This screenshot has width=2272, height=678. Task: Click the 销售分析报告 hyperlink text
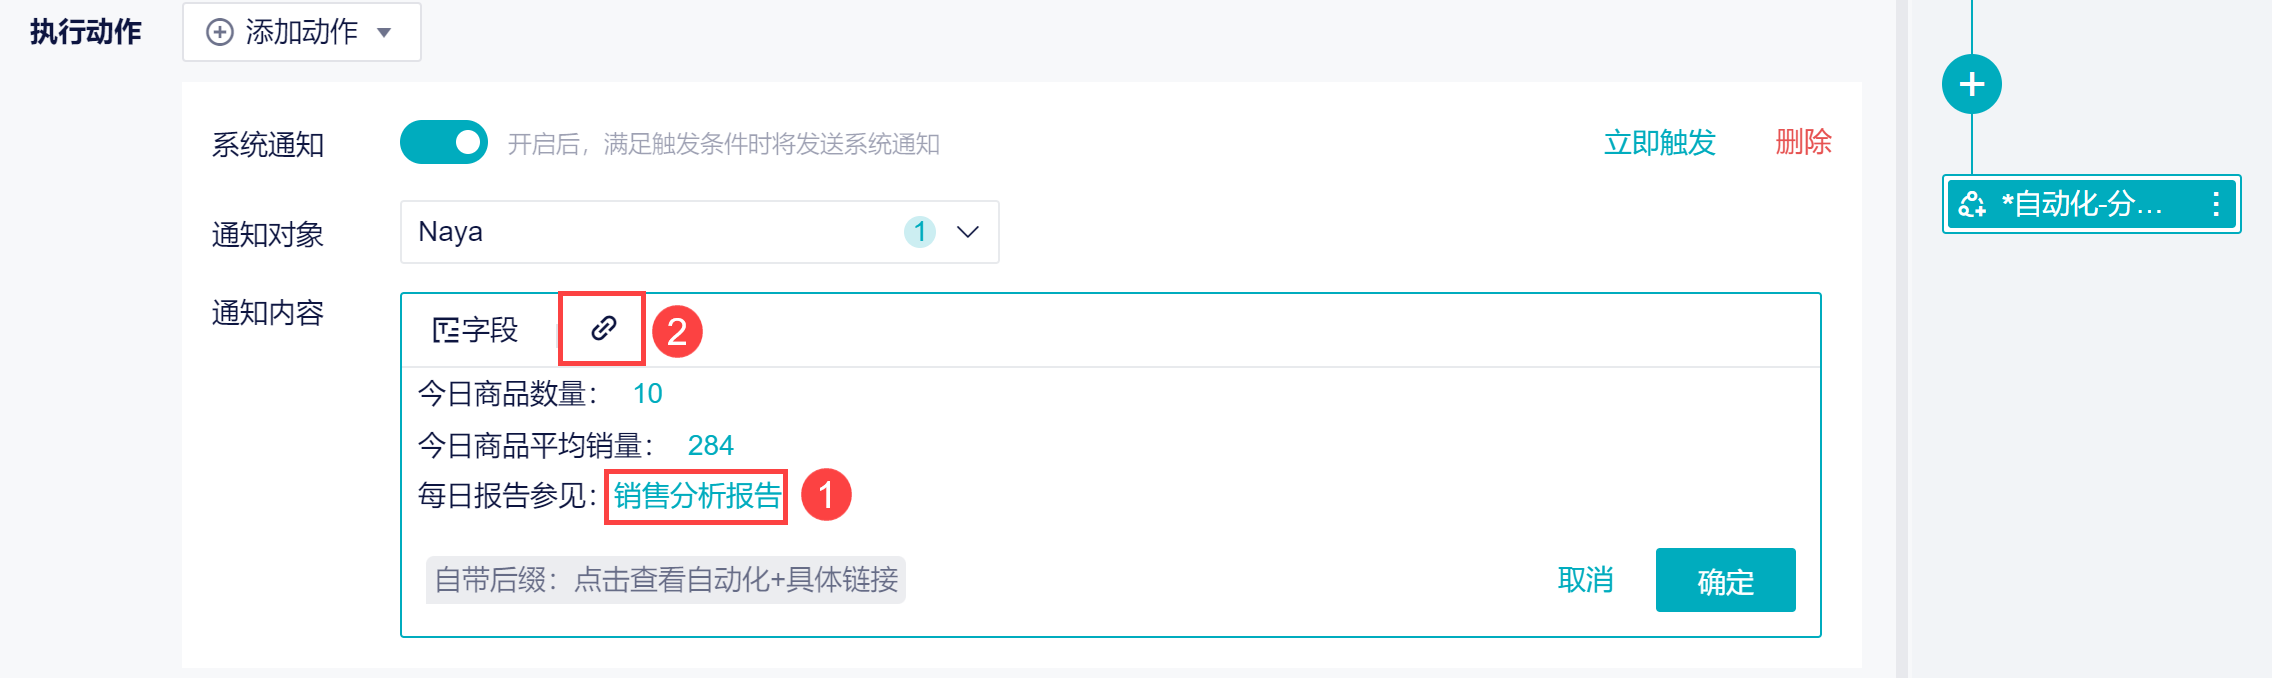tap(697, 496)
